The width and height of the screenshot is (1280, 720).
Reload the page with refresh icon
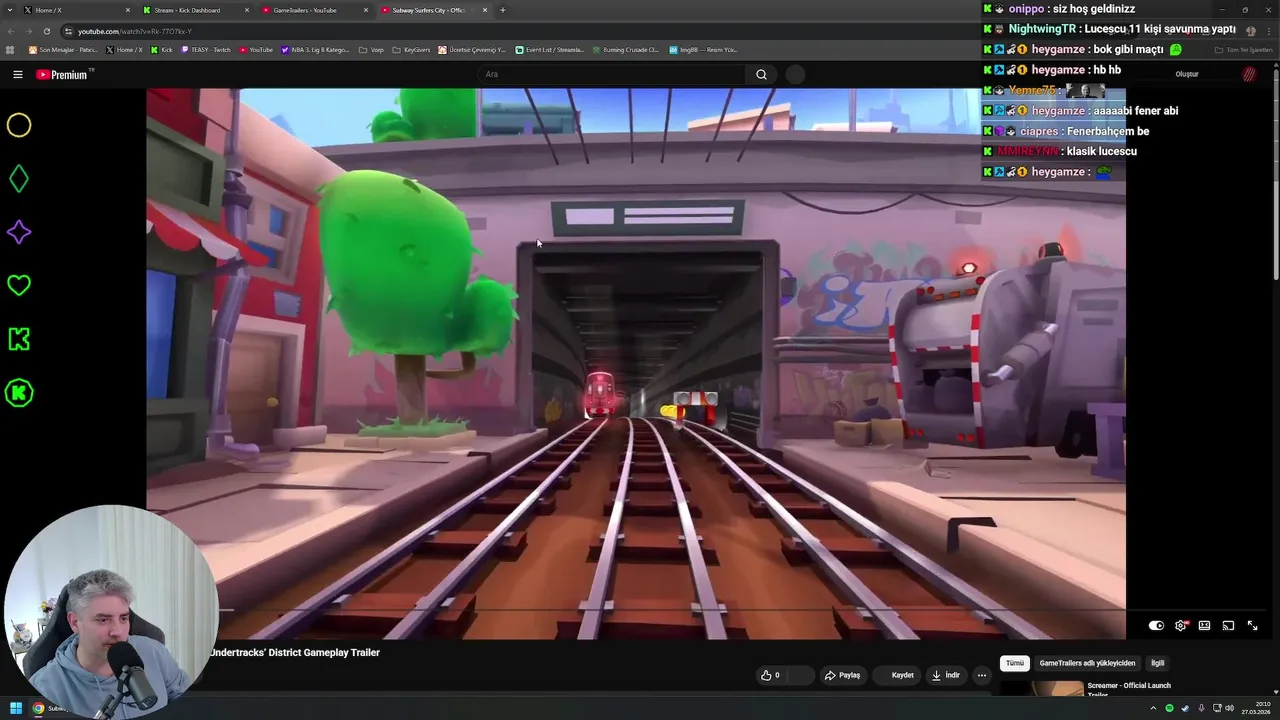pyautogui.click(x=46, y=31)
